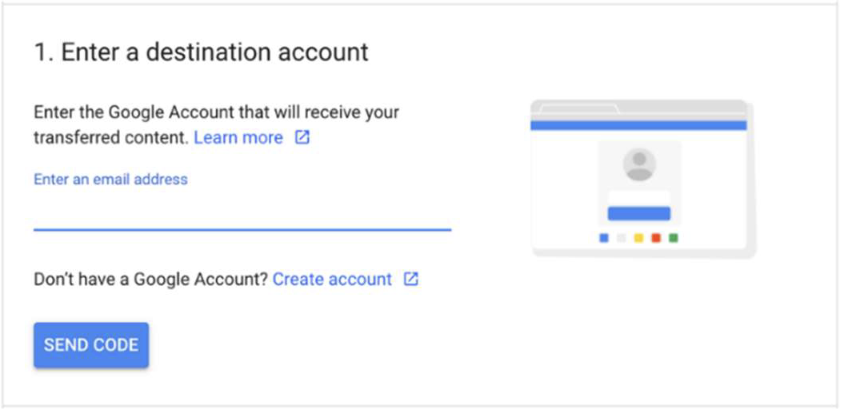Click the Learn more link
This screenshot has height=410, width=842.
tap(238, 138)
